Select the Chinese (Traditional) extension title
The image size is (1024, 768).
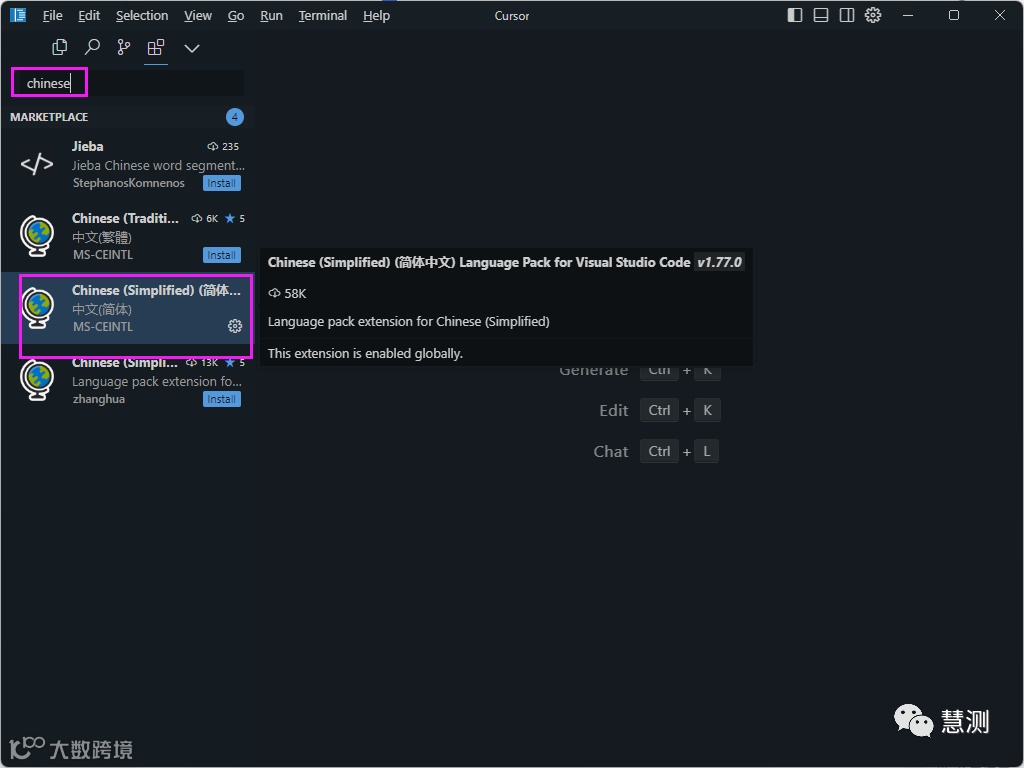coord(125,218)
